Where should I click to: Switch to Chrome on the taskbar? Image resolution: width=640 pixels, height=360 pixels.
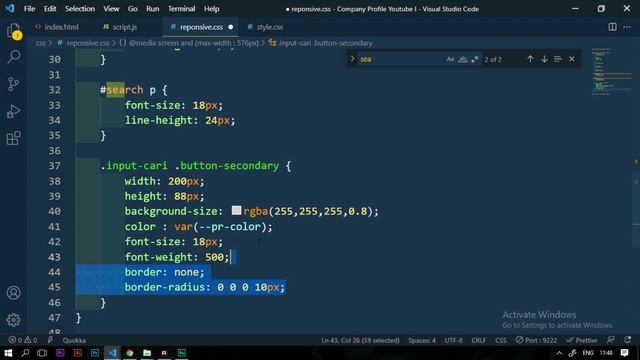point(130,353)
